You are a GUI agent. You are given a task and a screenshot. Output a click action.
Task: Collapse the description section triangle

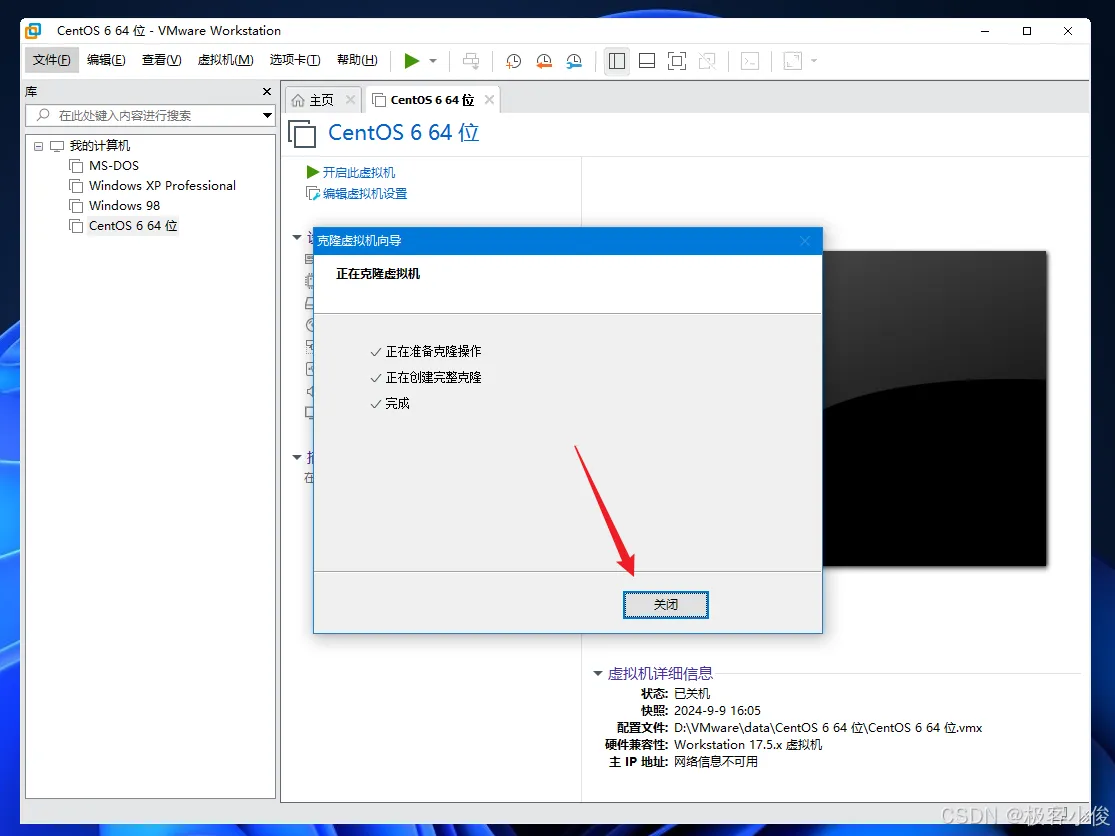pyautogui.click(x=297, y=457)
